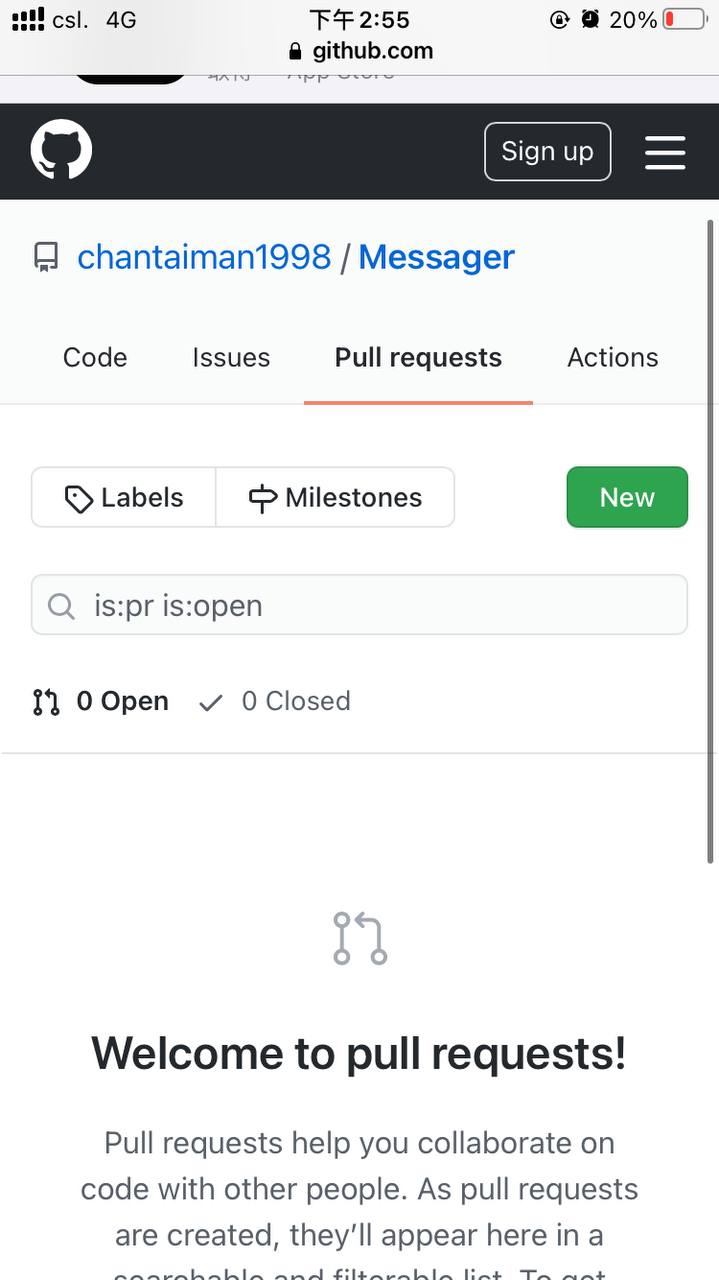Tap the battery indicator in status bar

click(684, 19)
